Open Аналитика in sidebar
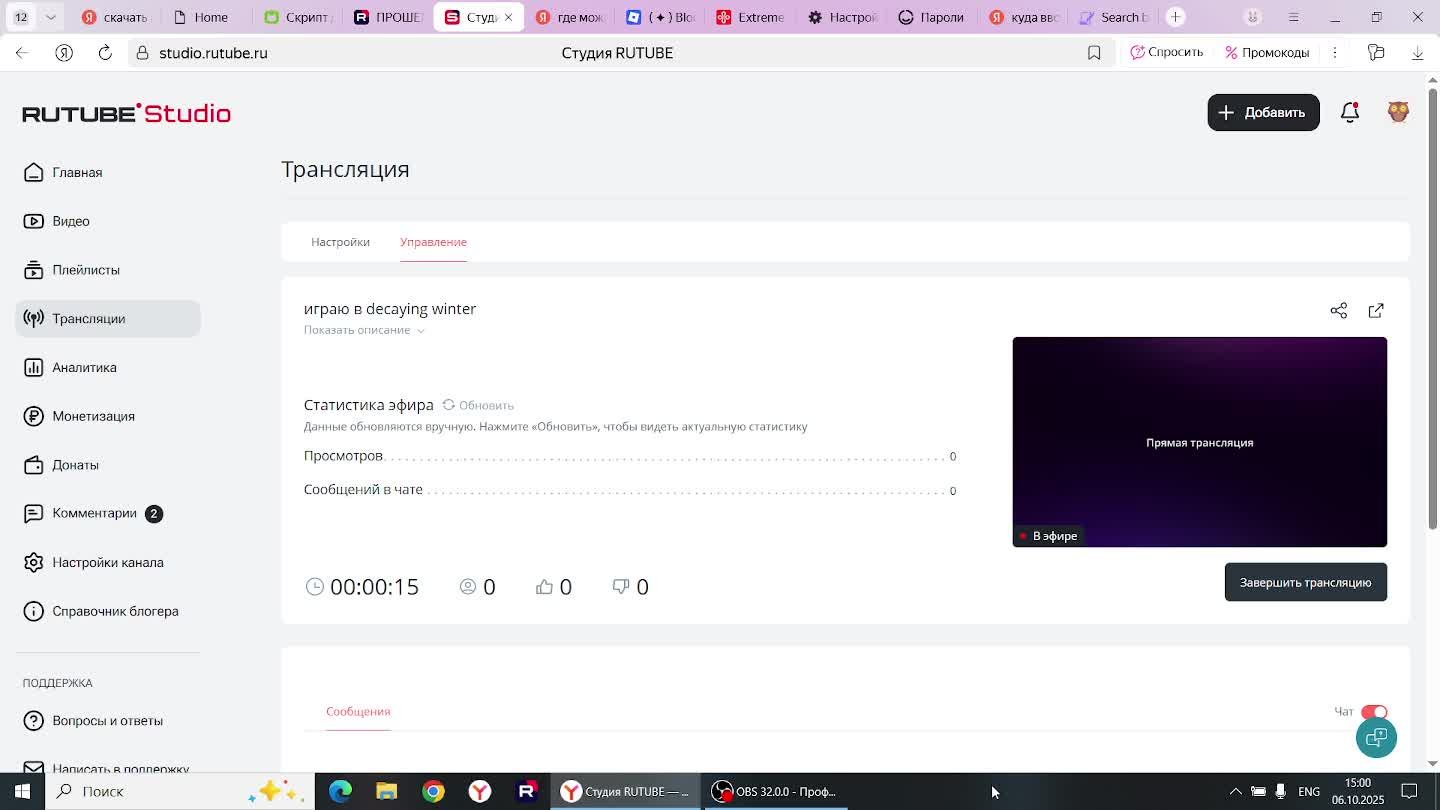 click(x=108, y=368)
